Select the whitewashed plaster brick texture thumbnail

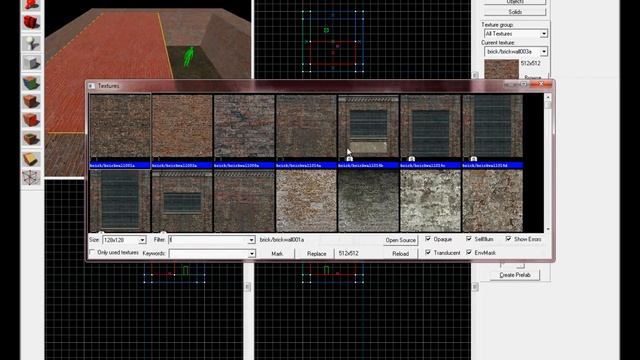tap(430, 201)
